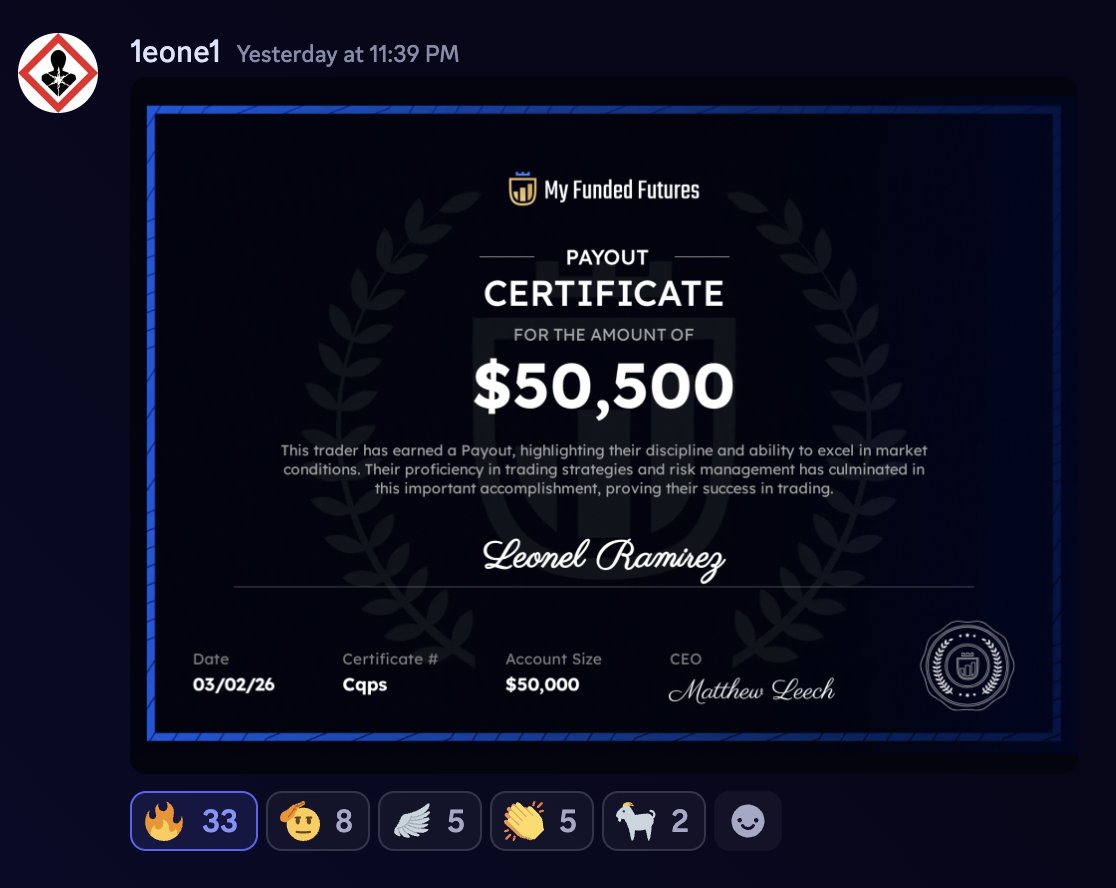The width and height of the screenshot is (1116, 888).
Task: Toggle the wing reaction showing 5
Action: click(x=429, y=820)
